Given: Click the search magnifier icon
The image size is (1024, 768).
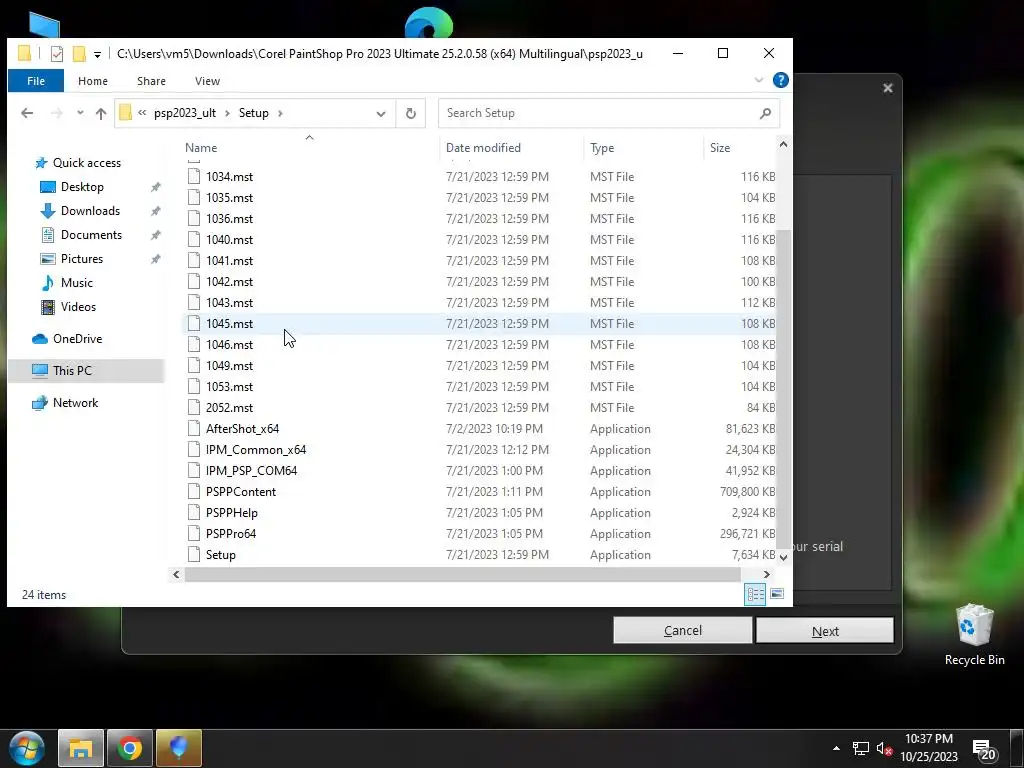Looking at the screenshot, I should 765,113.
